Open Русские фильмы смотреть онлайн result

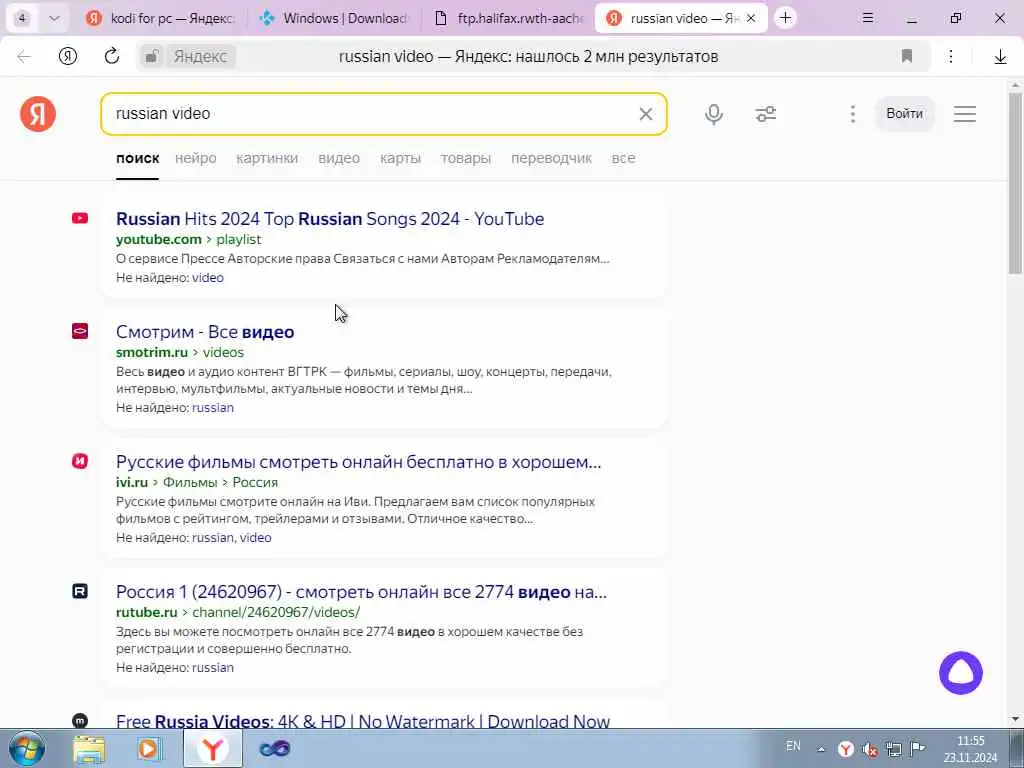click(x=359, y=462)
